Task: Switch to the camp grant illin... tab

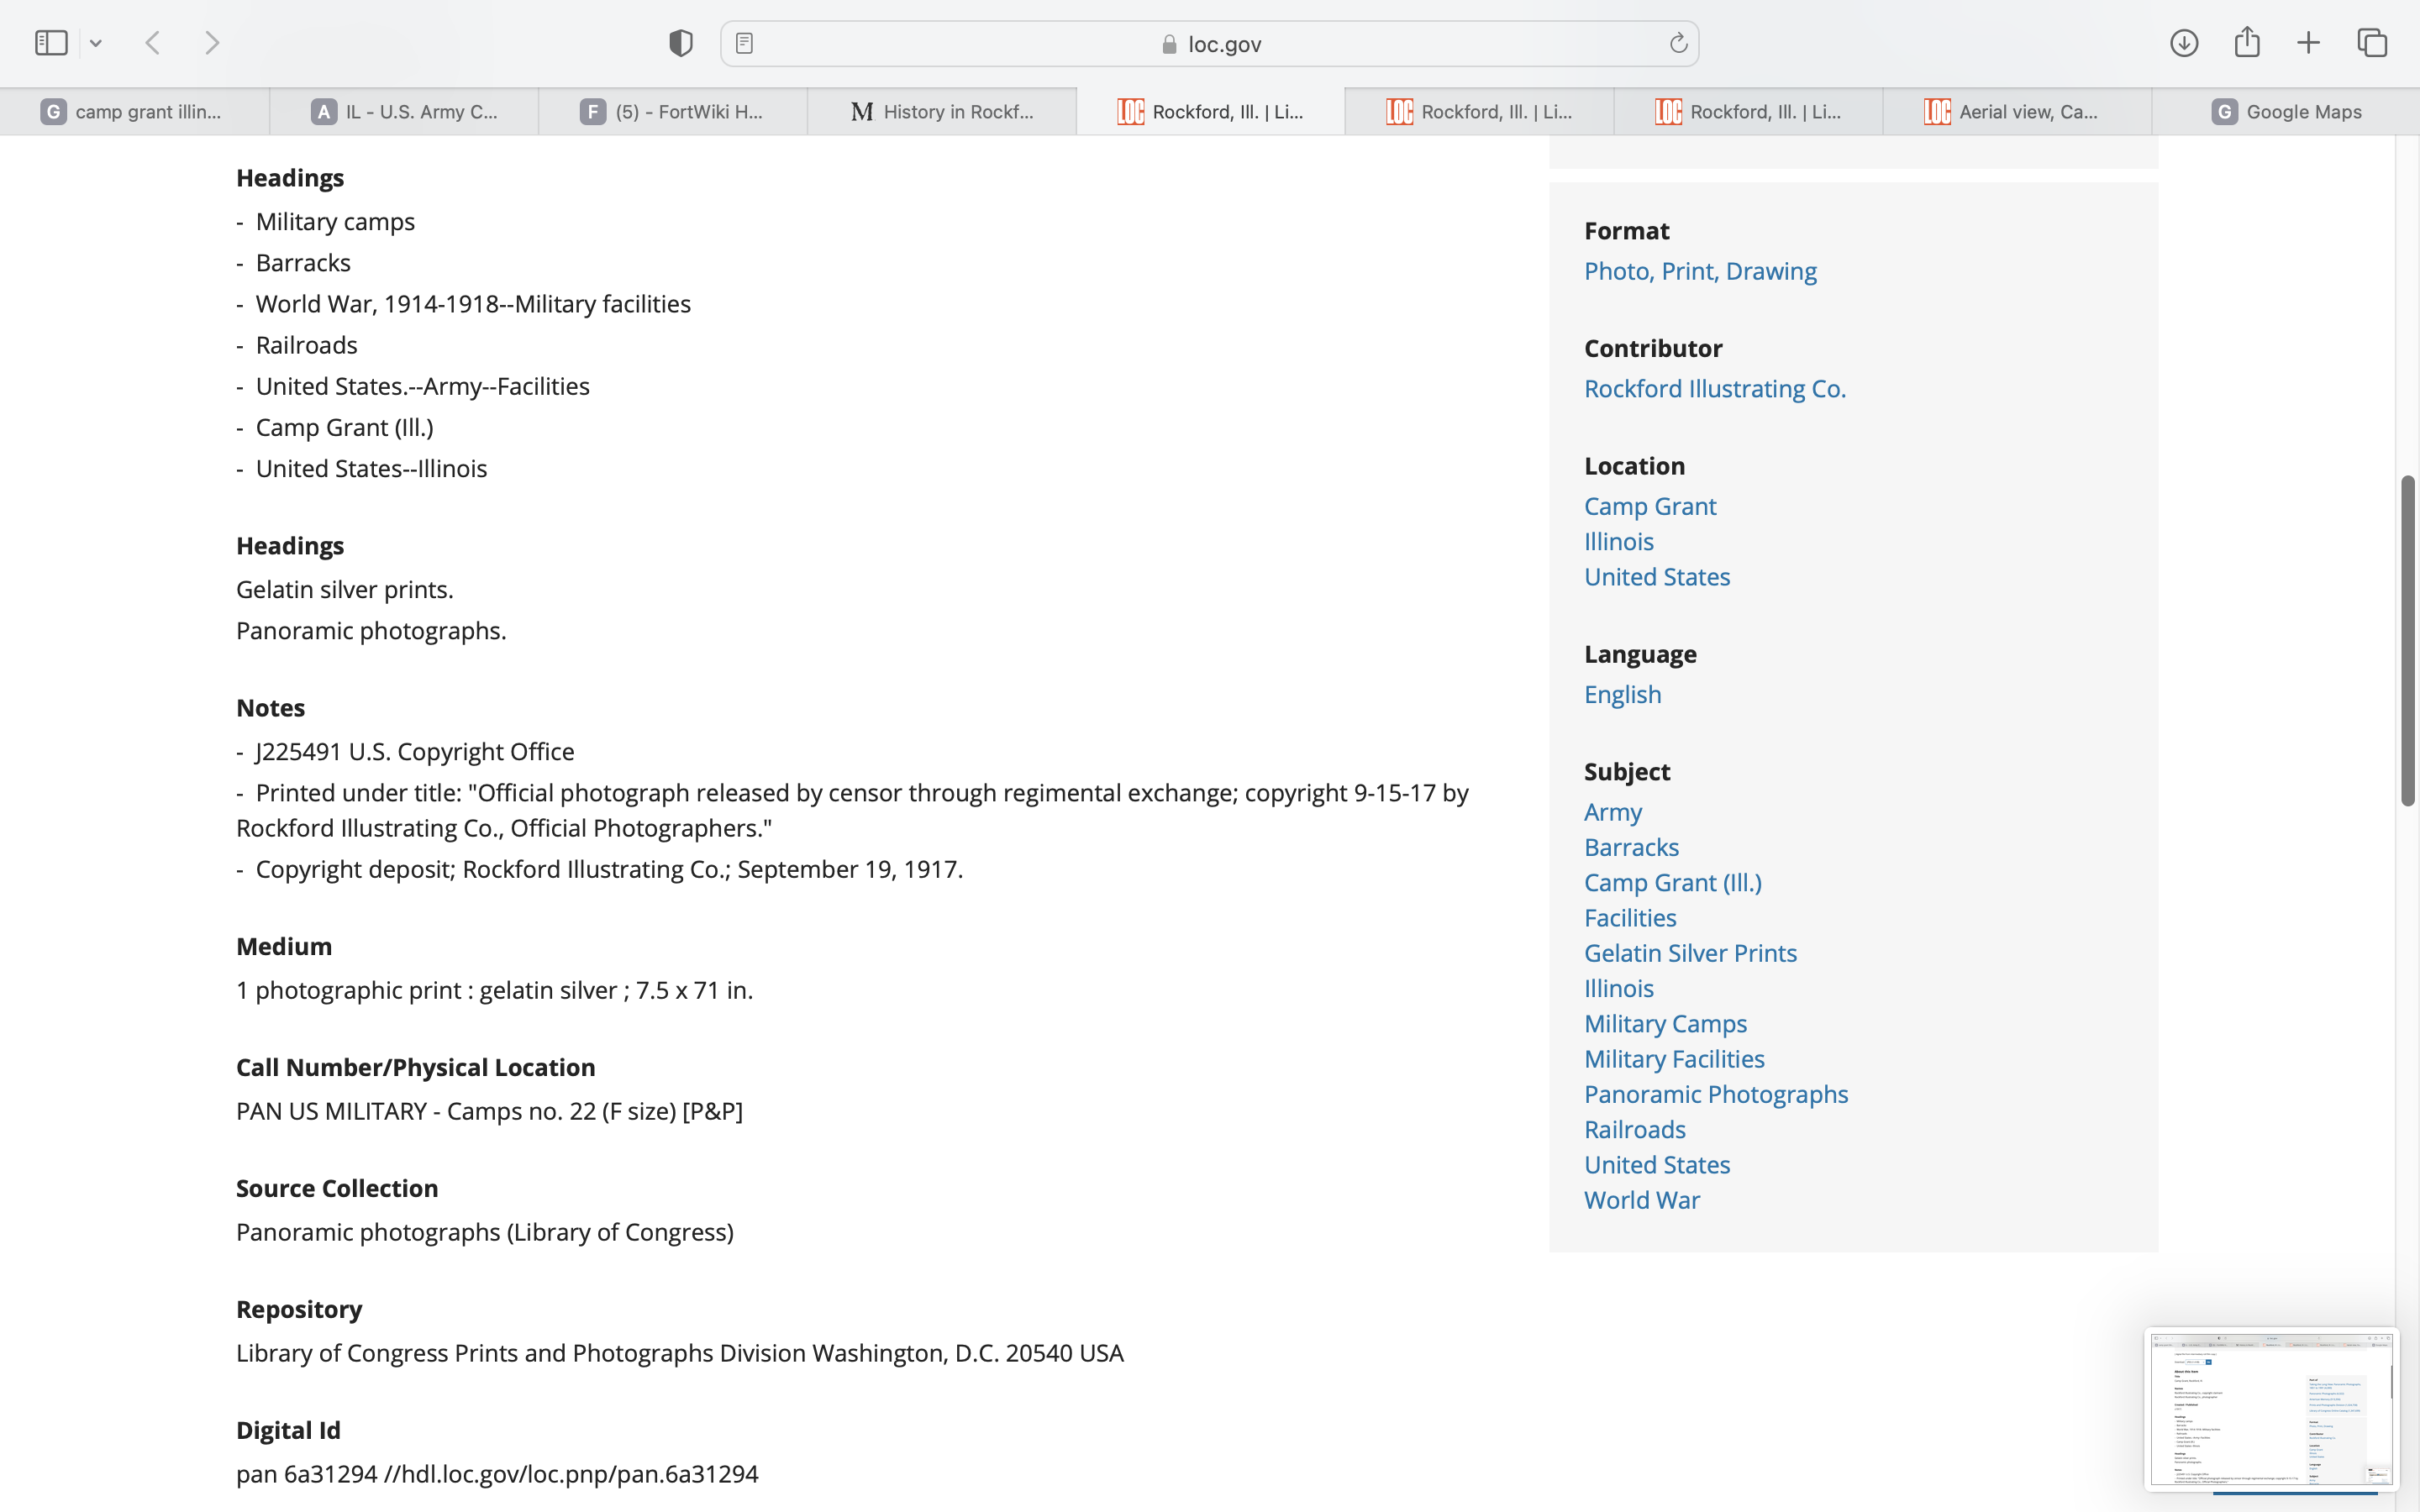Action: 134,111
